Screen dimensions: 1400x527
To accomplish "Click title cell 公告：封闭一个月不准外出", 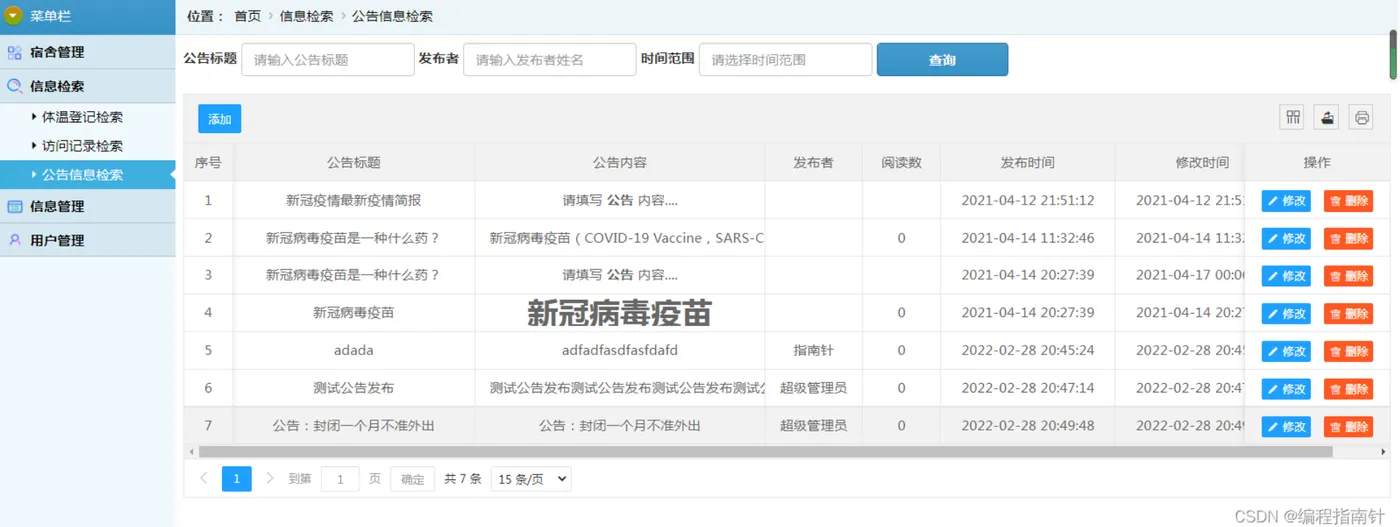I will click(x=354, y=425).
